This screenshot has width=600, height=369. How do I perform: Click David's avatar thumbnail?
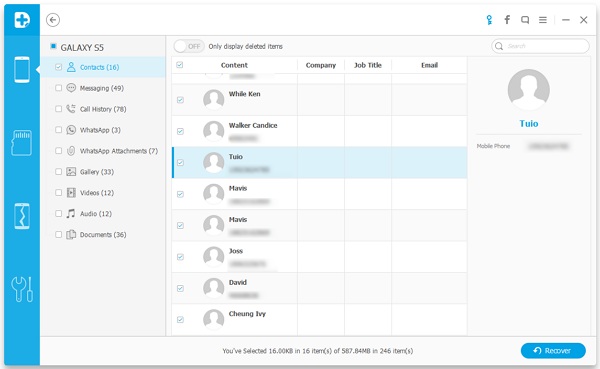[214, 288]
